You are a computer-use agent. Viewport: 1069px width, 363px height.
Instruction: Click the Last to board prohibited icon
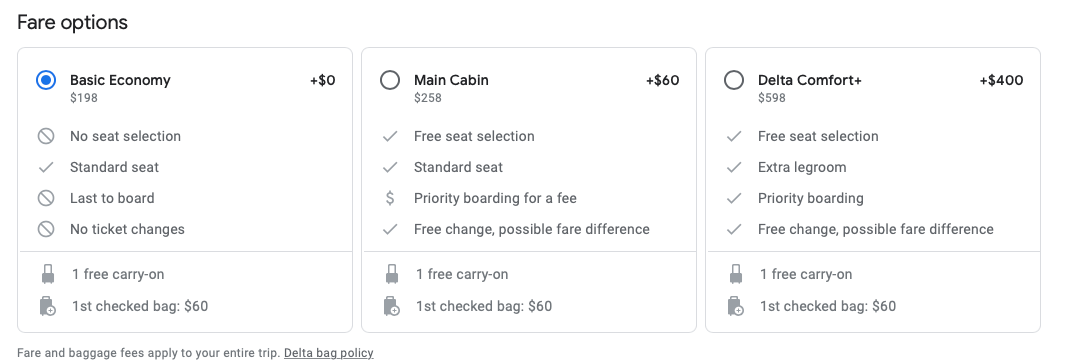(46, 199)
